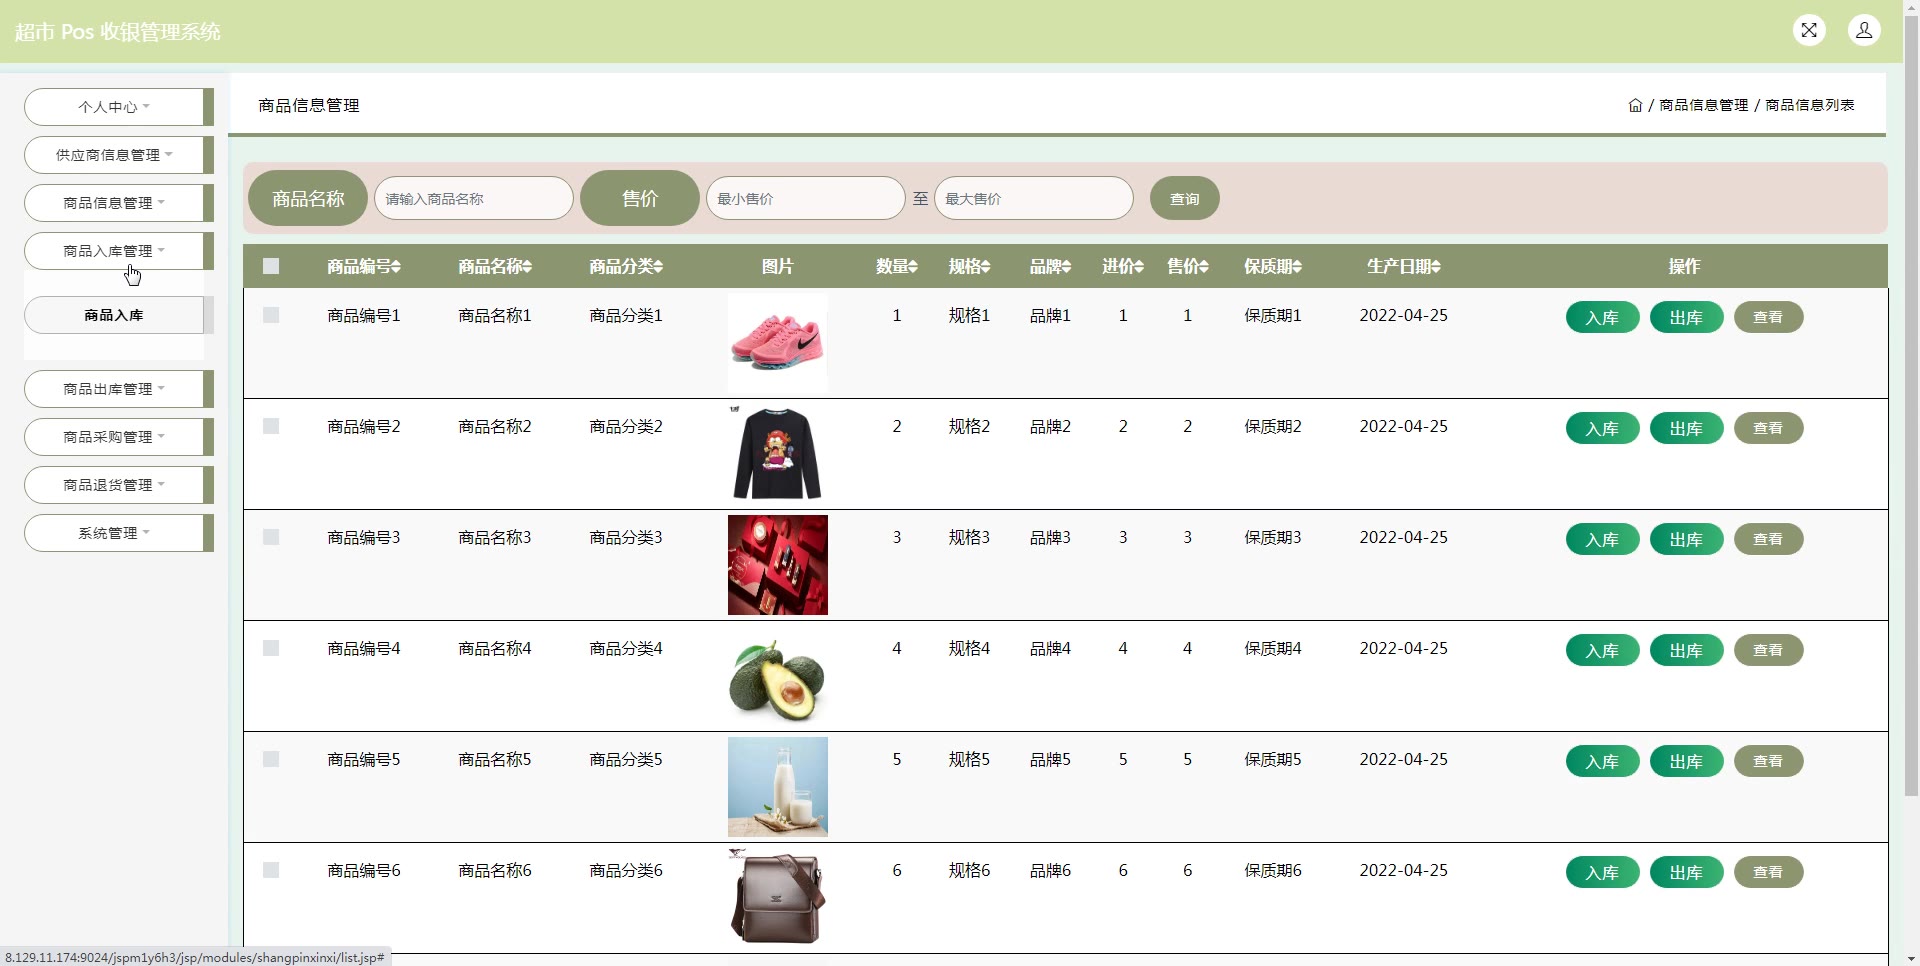Screen dimensions: 1920x966
Task: Click 入库 for 商品编号3
Action: pyautogui.click(x=1602, y=539)
